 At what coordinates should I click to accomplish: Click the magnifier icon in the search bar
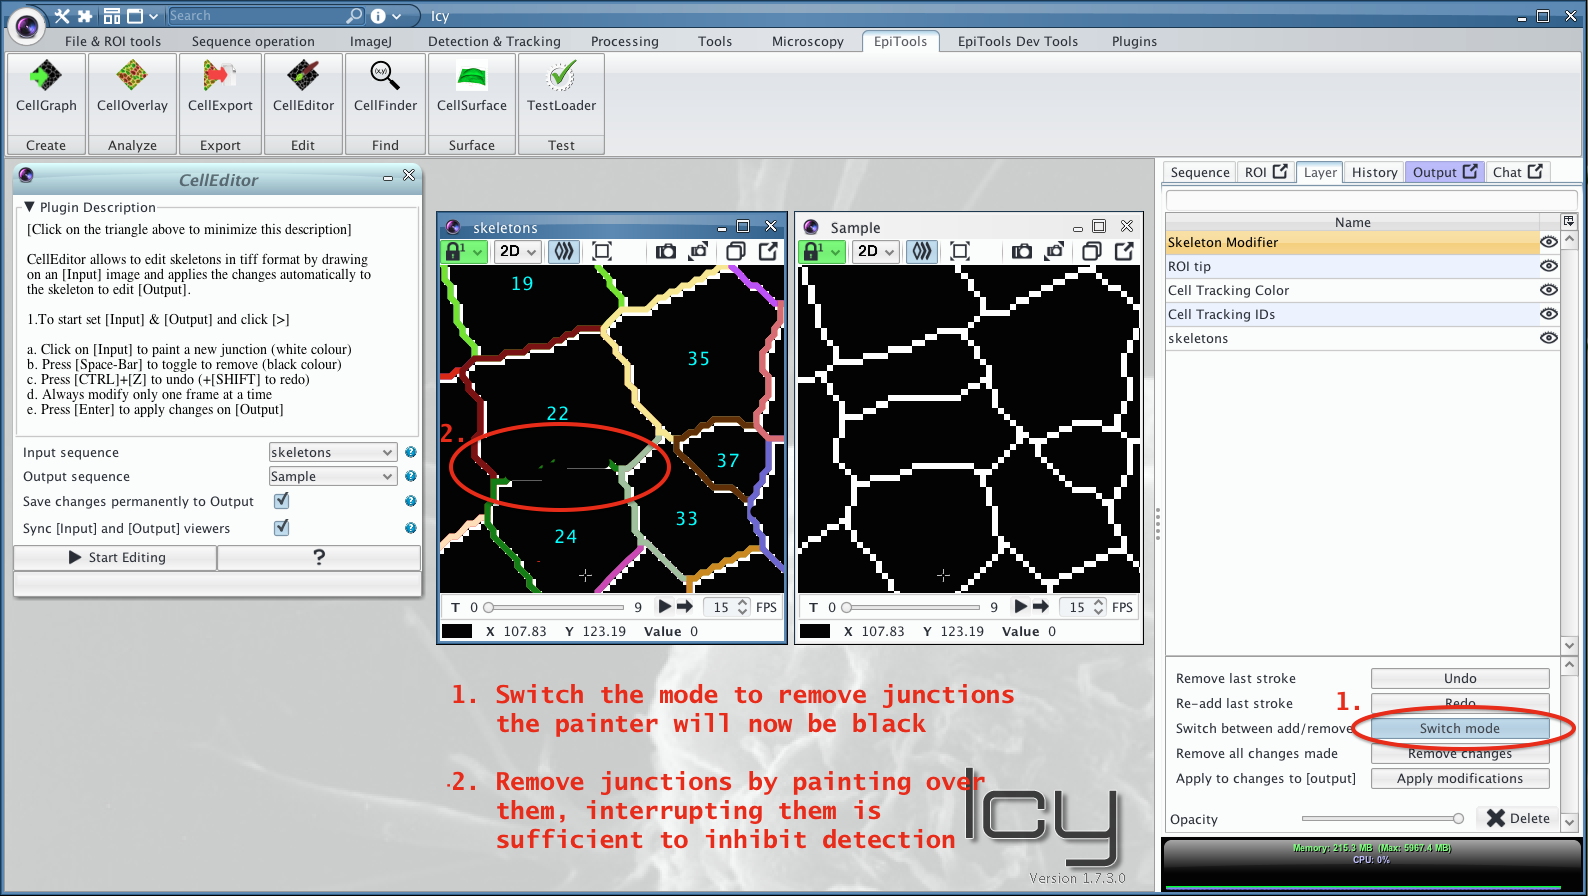tap(354, 16)
